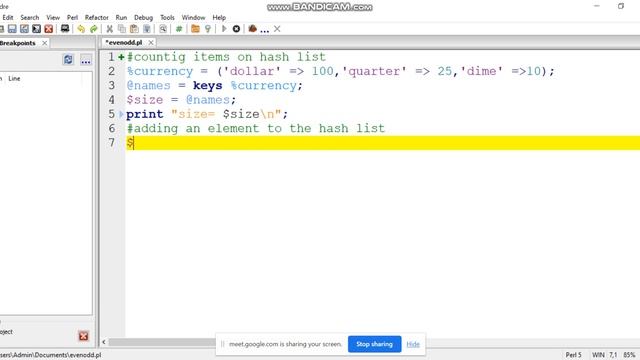Click the gray X at toolbar end
This screenshot has width=640, height=360.
(277, 29)
